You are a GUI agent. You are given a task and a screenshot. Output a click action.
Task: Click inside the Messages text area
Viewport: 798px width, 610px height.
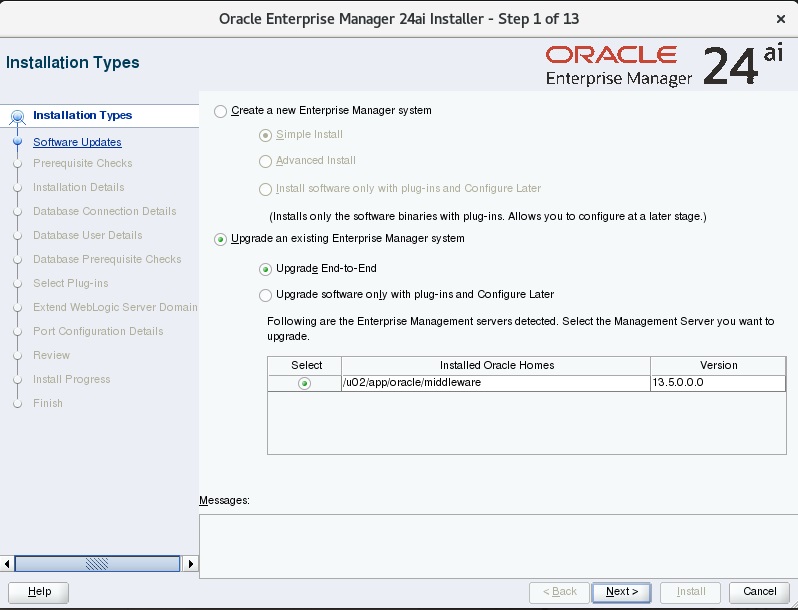pyautogui.click(x=498, y=546)
